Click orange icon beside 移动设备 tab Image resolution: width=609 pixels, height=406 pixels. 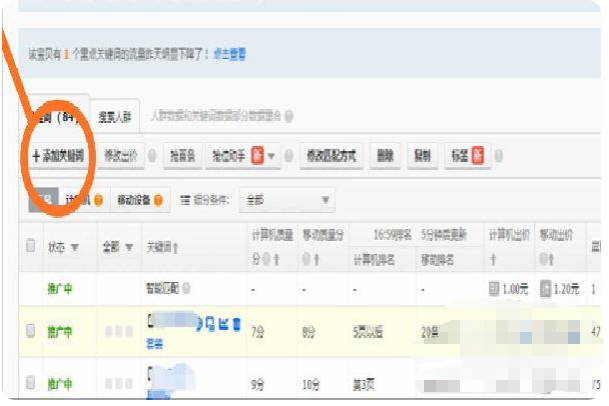(158, 200)
